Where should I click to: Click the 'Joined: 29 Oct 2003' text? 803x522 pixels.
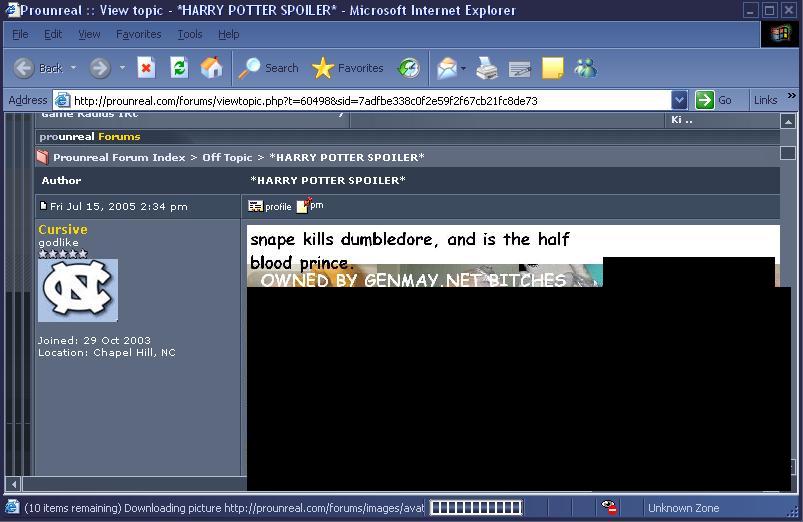coord(94,340)
